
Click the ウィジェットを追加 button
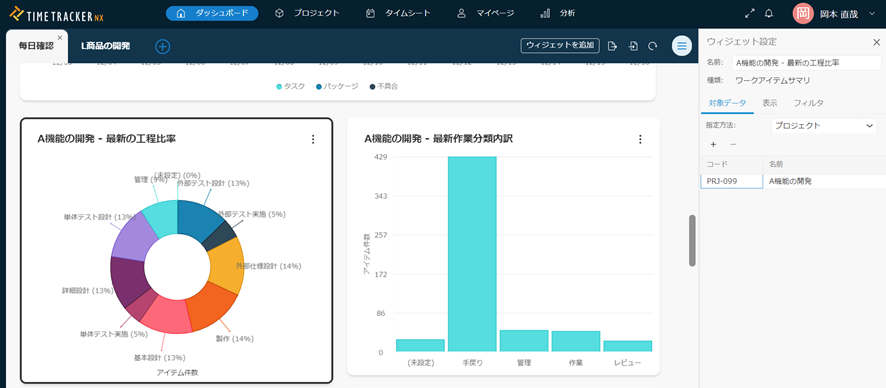(560, 46)
